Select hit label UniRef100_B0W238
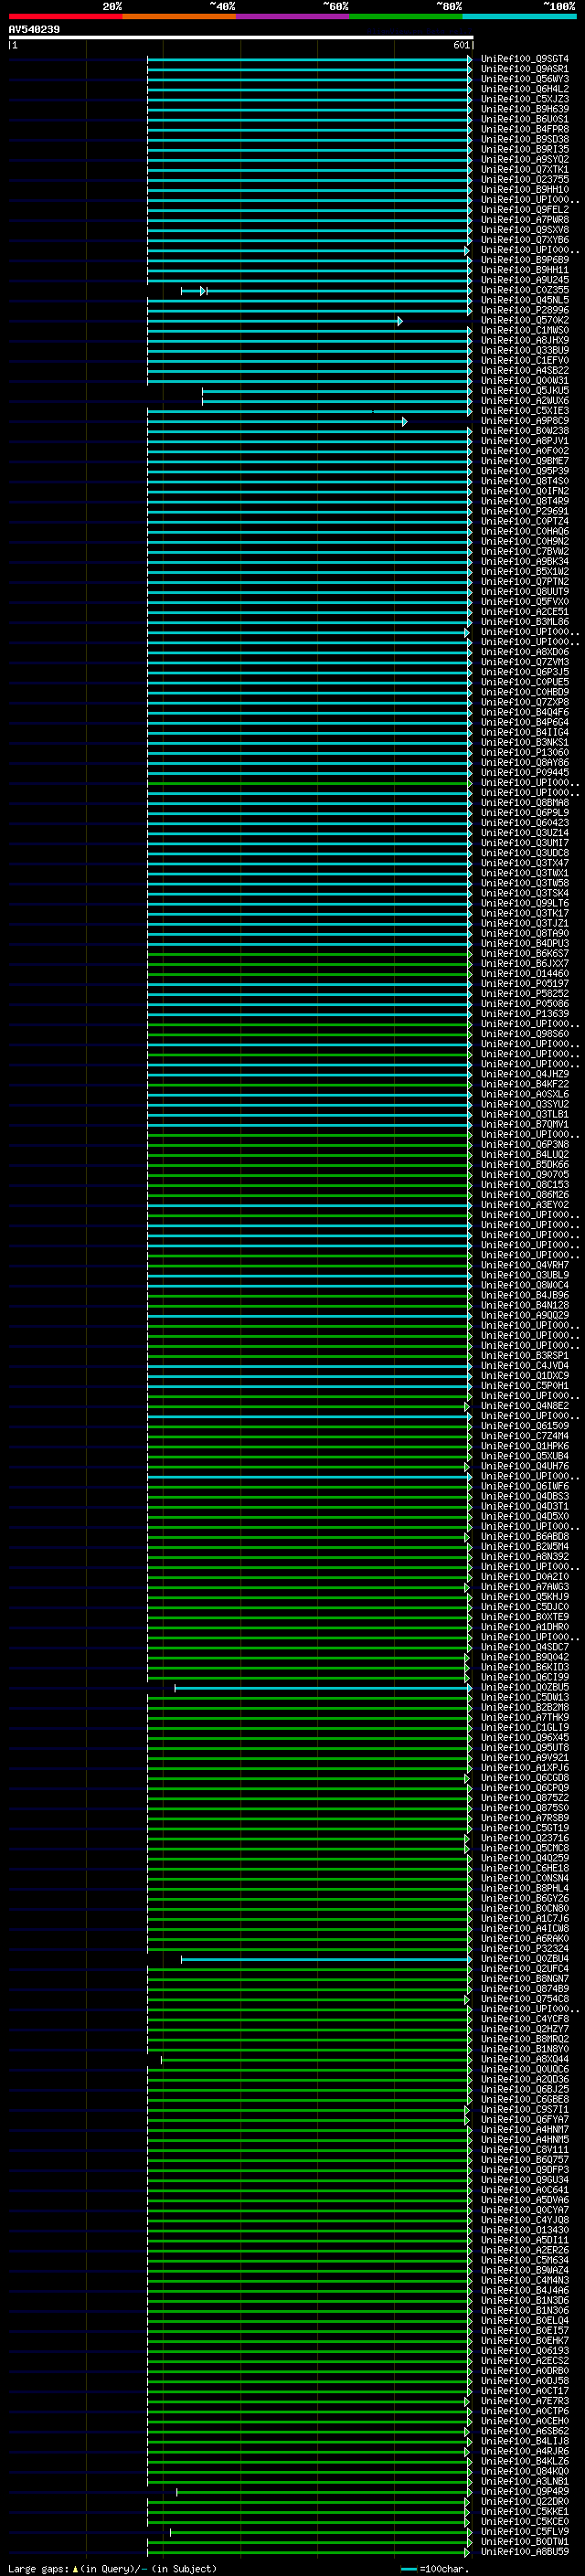The image size is (585, 2576). pos(524,431)
